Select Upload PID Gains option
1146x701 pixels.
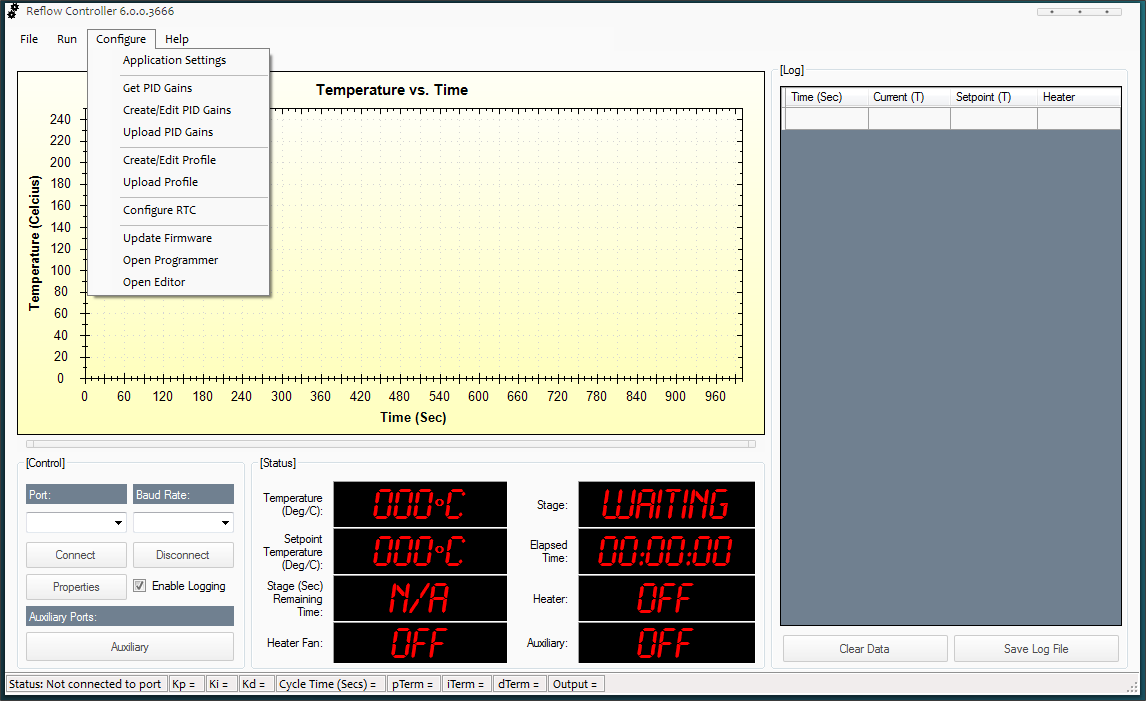(x=167, y=132)
